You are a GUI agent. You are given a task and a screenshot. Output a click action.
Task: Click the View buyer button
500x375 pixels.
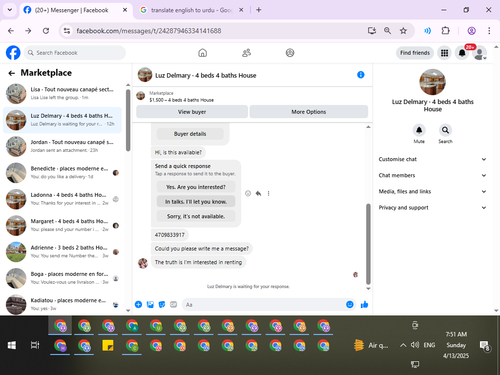pos(192,112)
